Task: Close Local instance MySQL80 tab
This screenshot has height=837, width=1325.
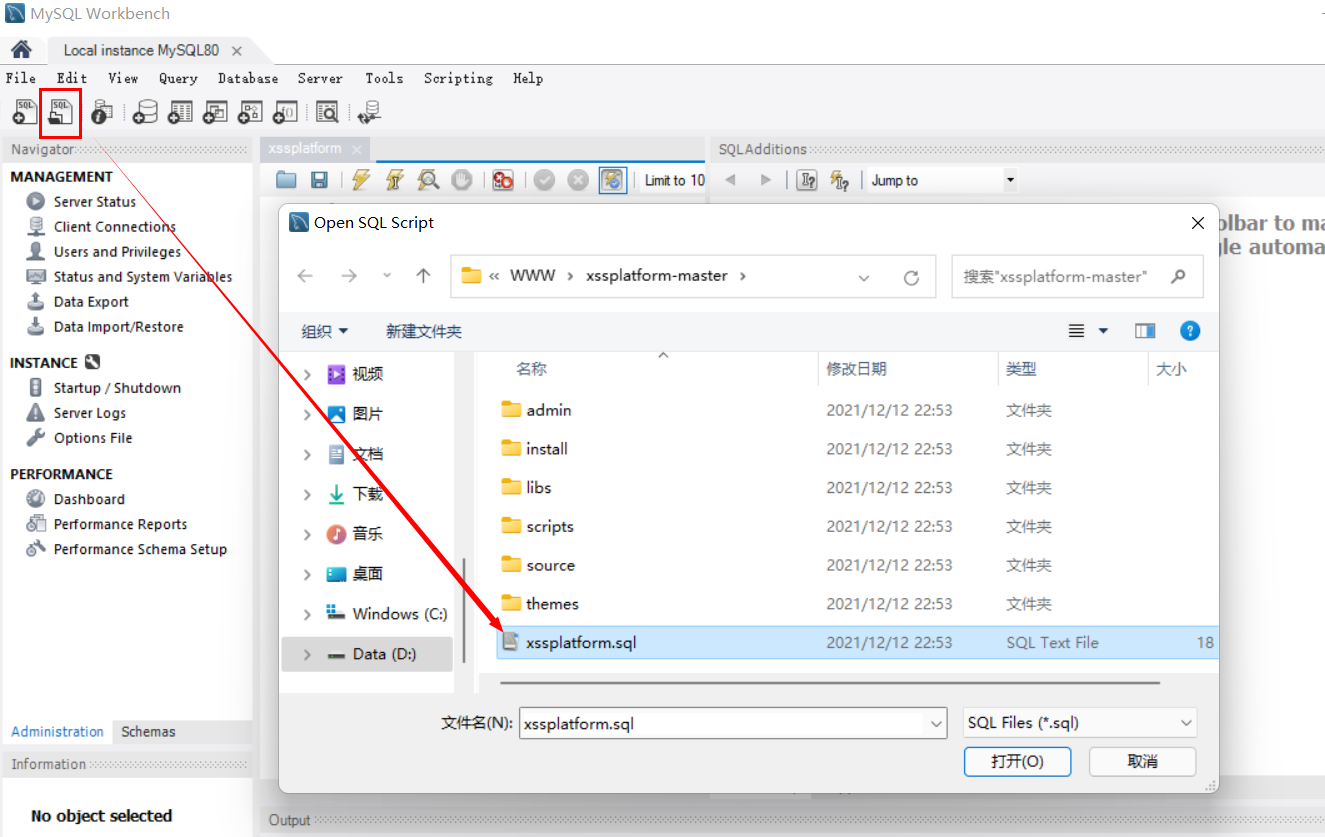Action: pyautogui.click(x=237, y=51)
